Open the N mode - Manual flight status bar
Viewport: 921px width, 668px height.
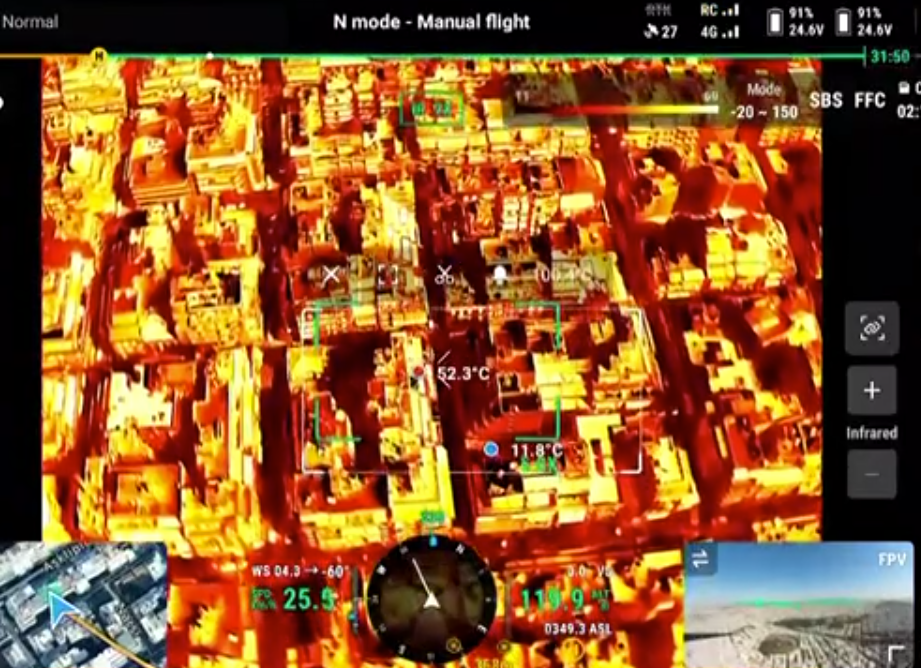(431, 21)
